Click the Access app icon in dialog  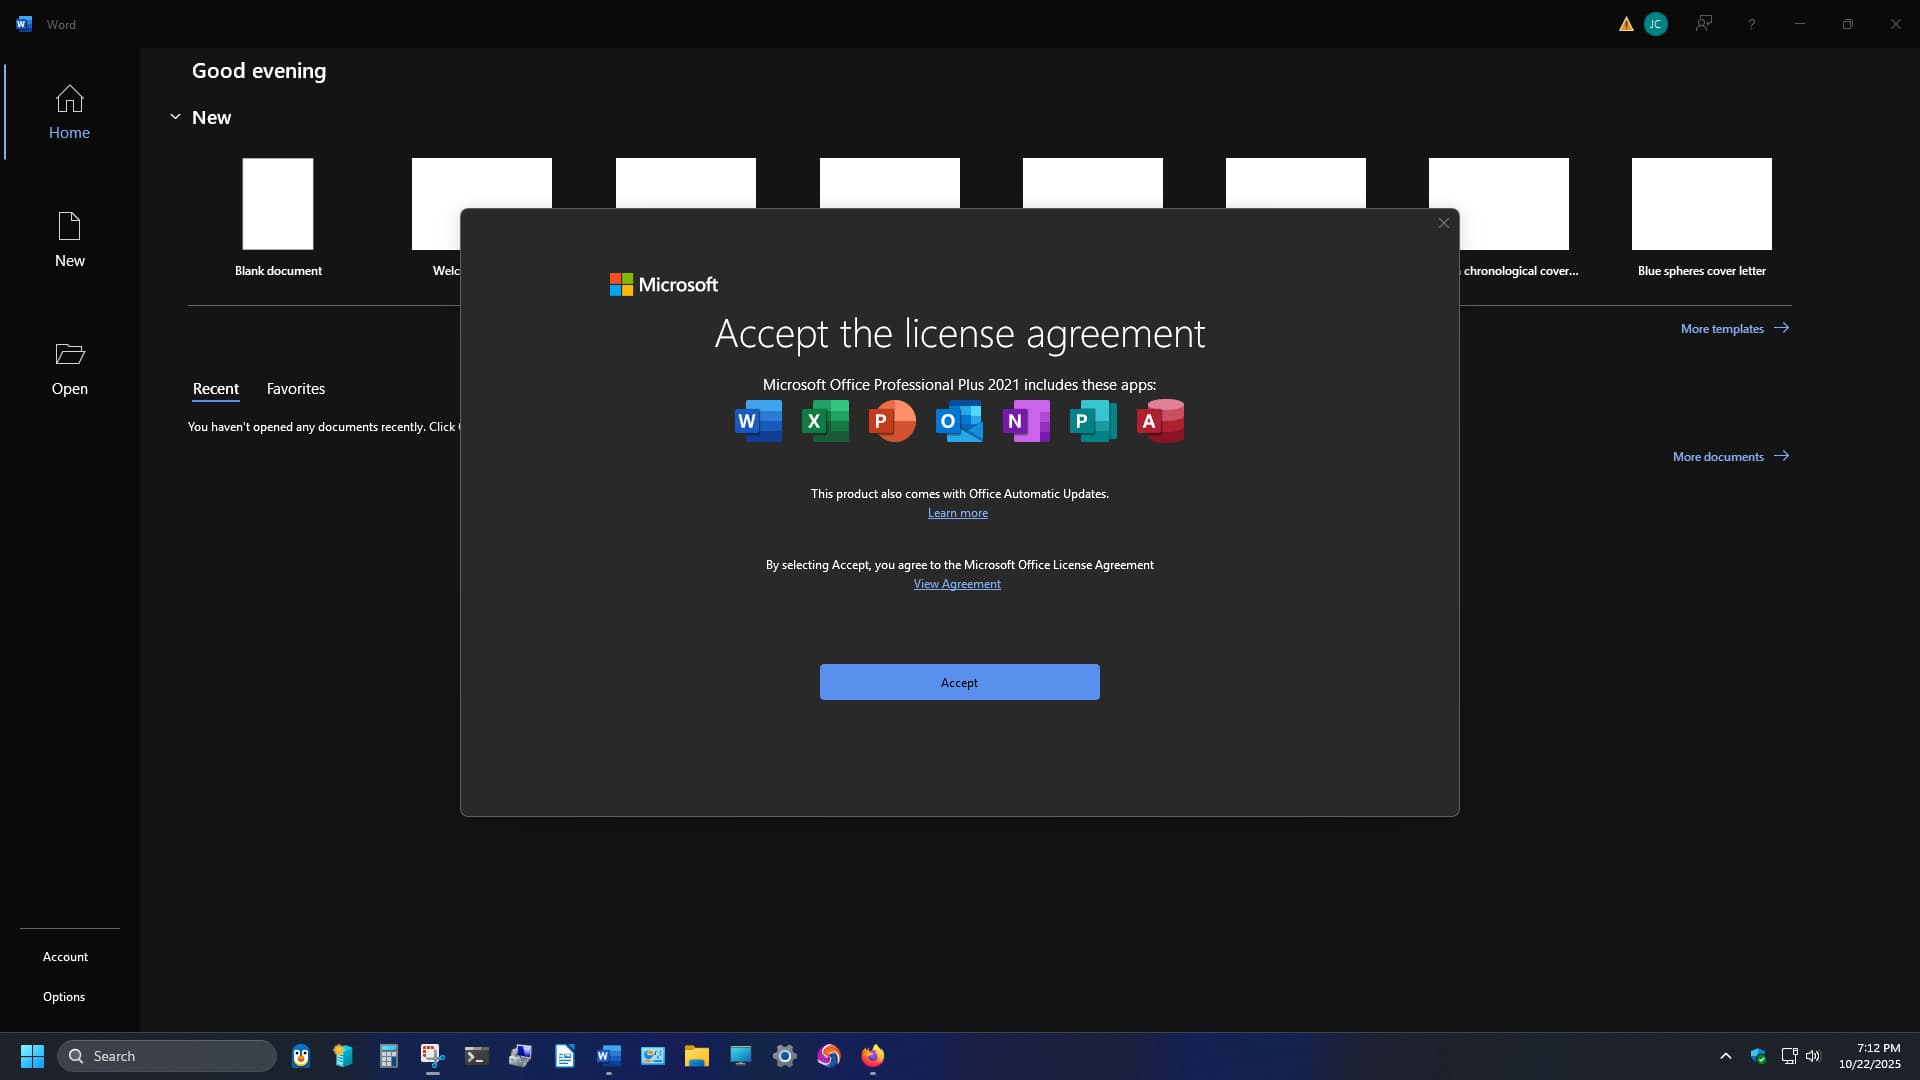click(1160, 421)
